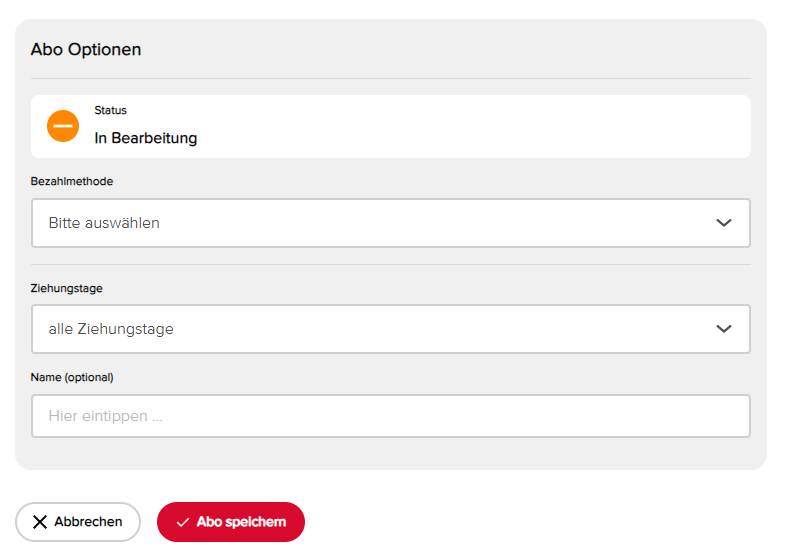785x560 pixels.
Task: Click the Bezahlmethode chevron arrow
Action: tap(724, 223)
